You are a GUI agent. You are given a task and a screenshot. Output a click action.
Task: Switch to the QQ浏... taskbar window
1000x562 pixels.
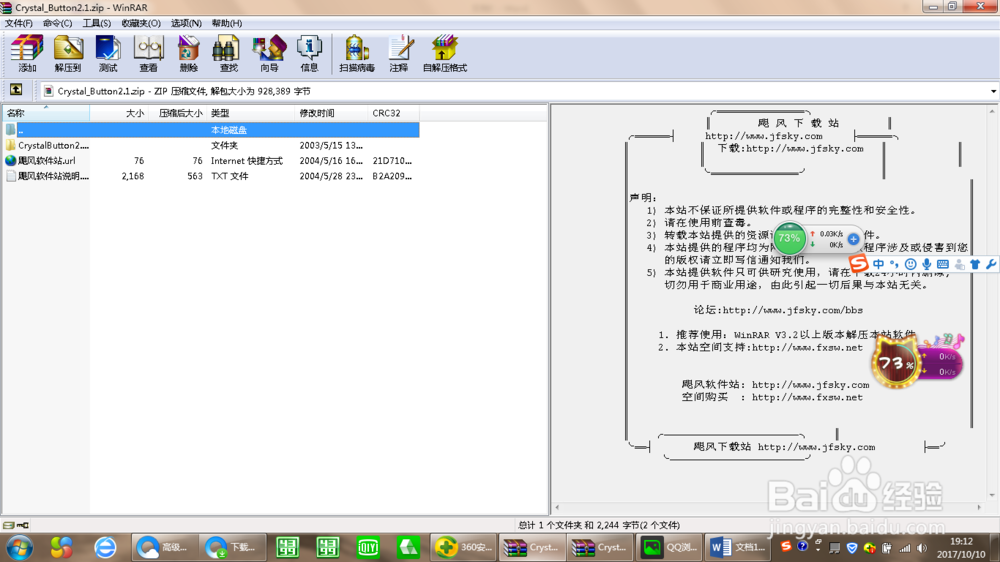668,547
